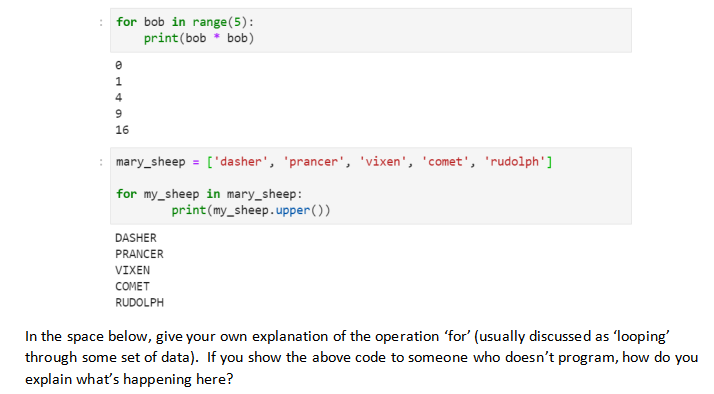The image size is (714, 394).
Task: Click the 'vixen' string in the list
Action: pyautogui.click(x=383, y=162)
